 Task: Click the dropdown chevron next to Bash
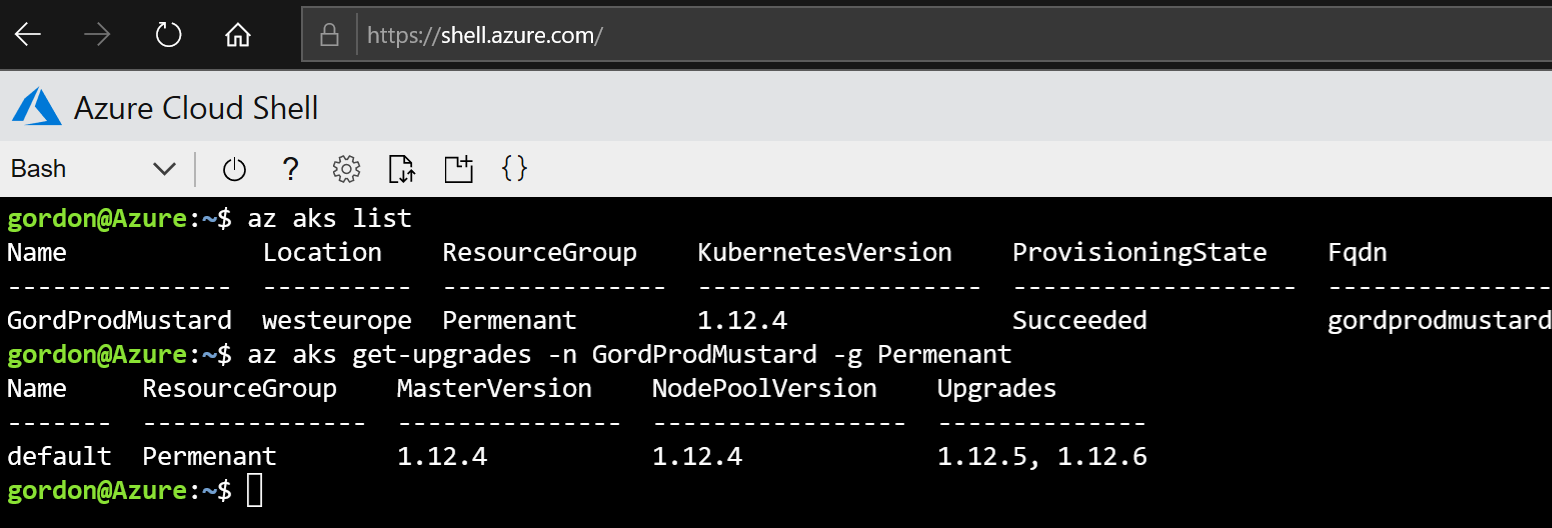(164, 169)
